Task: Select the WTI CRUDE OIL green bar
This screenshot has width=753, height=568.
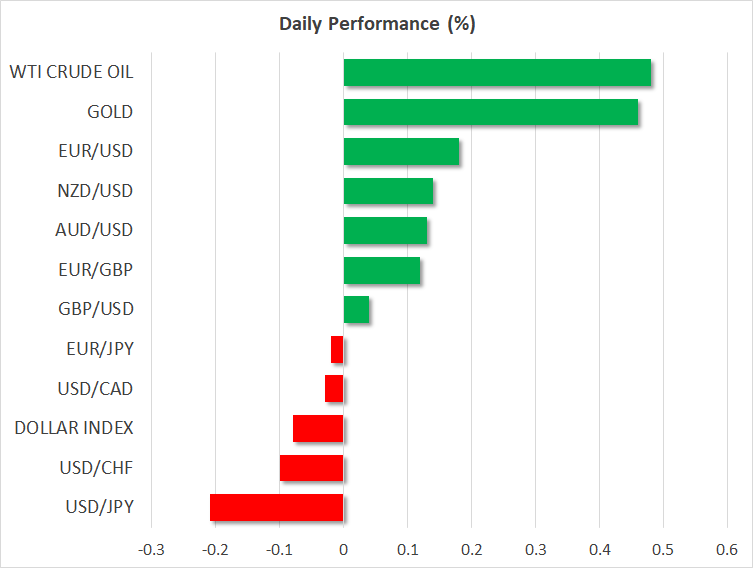Action: click(x=497, y=73)
